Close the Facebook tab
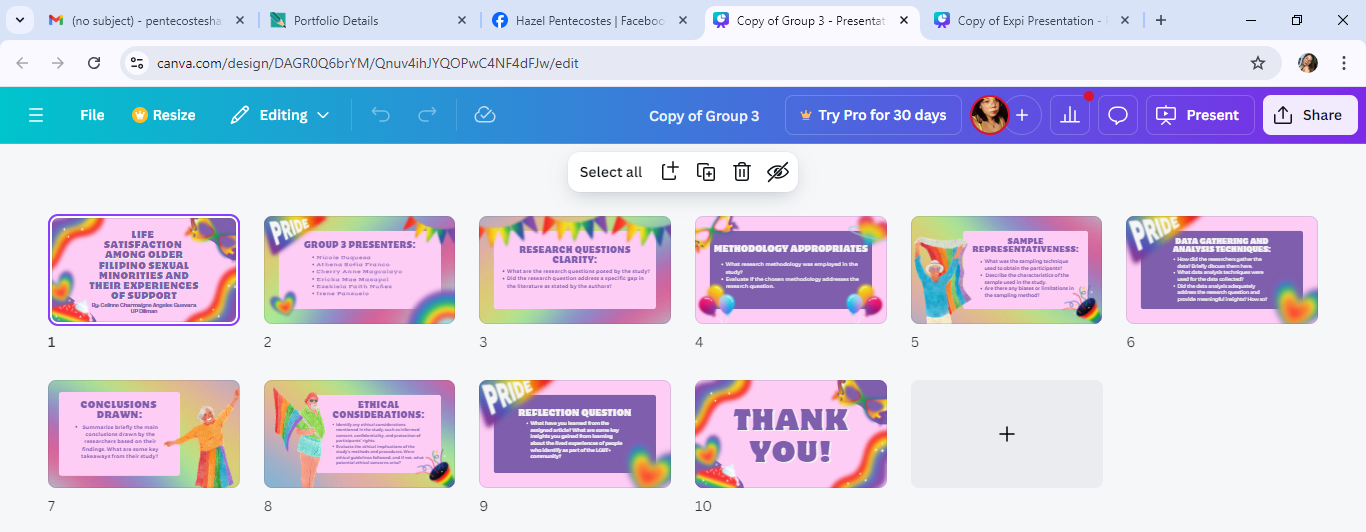Image resolution: width=1366 pixels, height=532 pixels. point(682,20)
